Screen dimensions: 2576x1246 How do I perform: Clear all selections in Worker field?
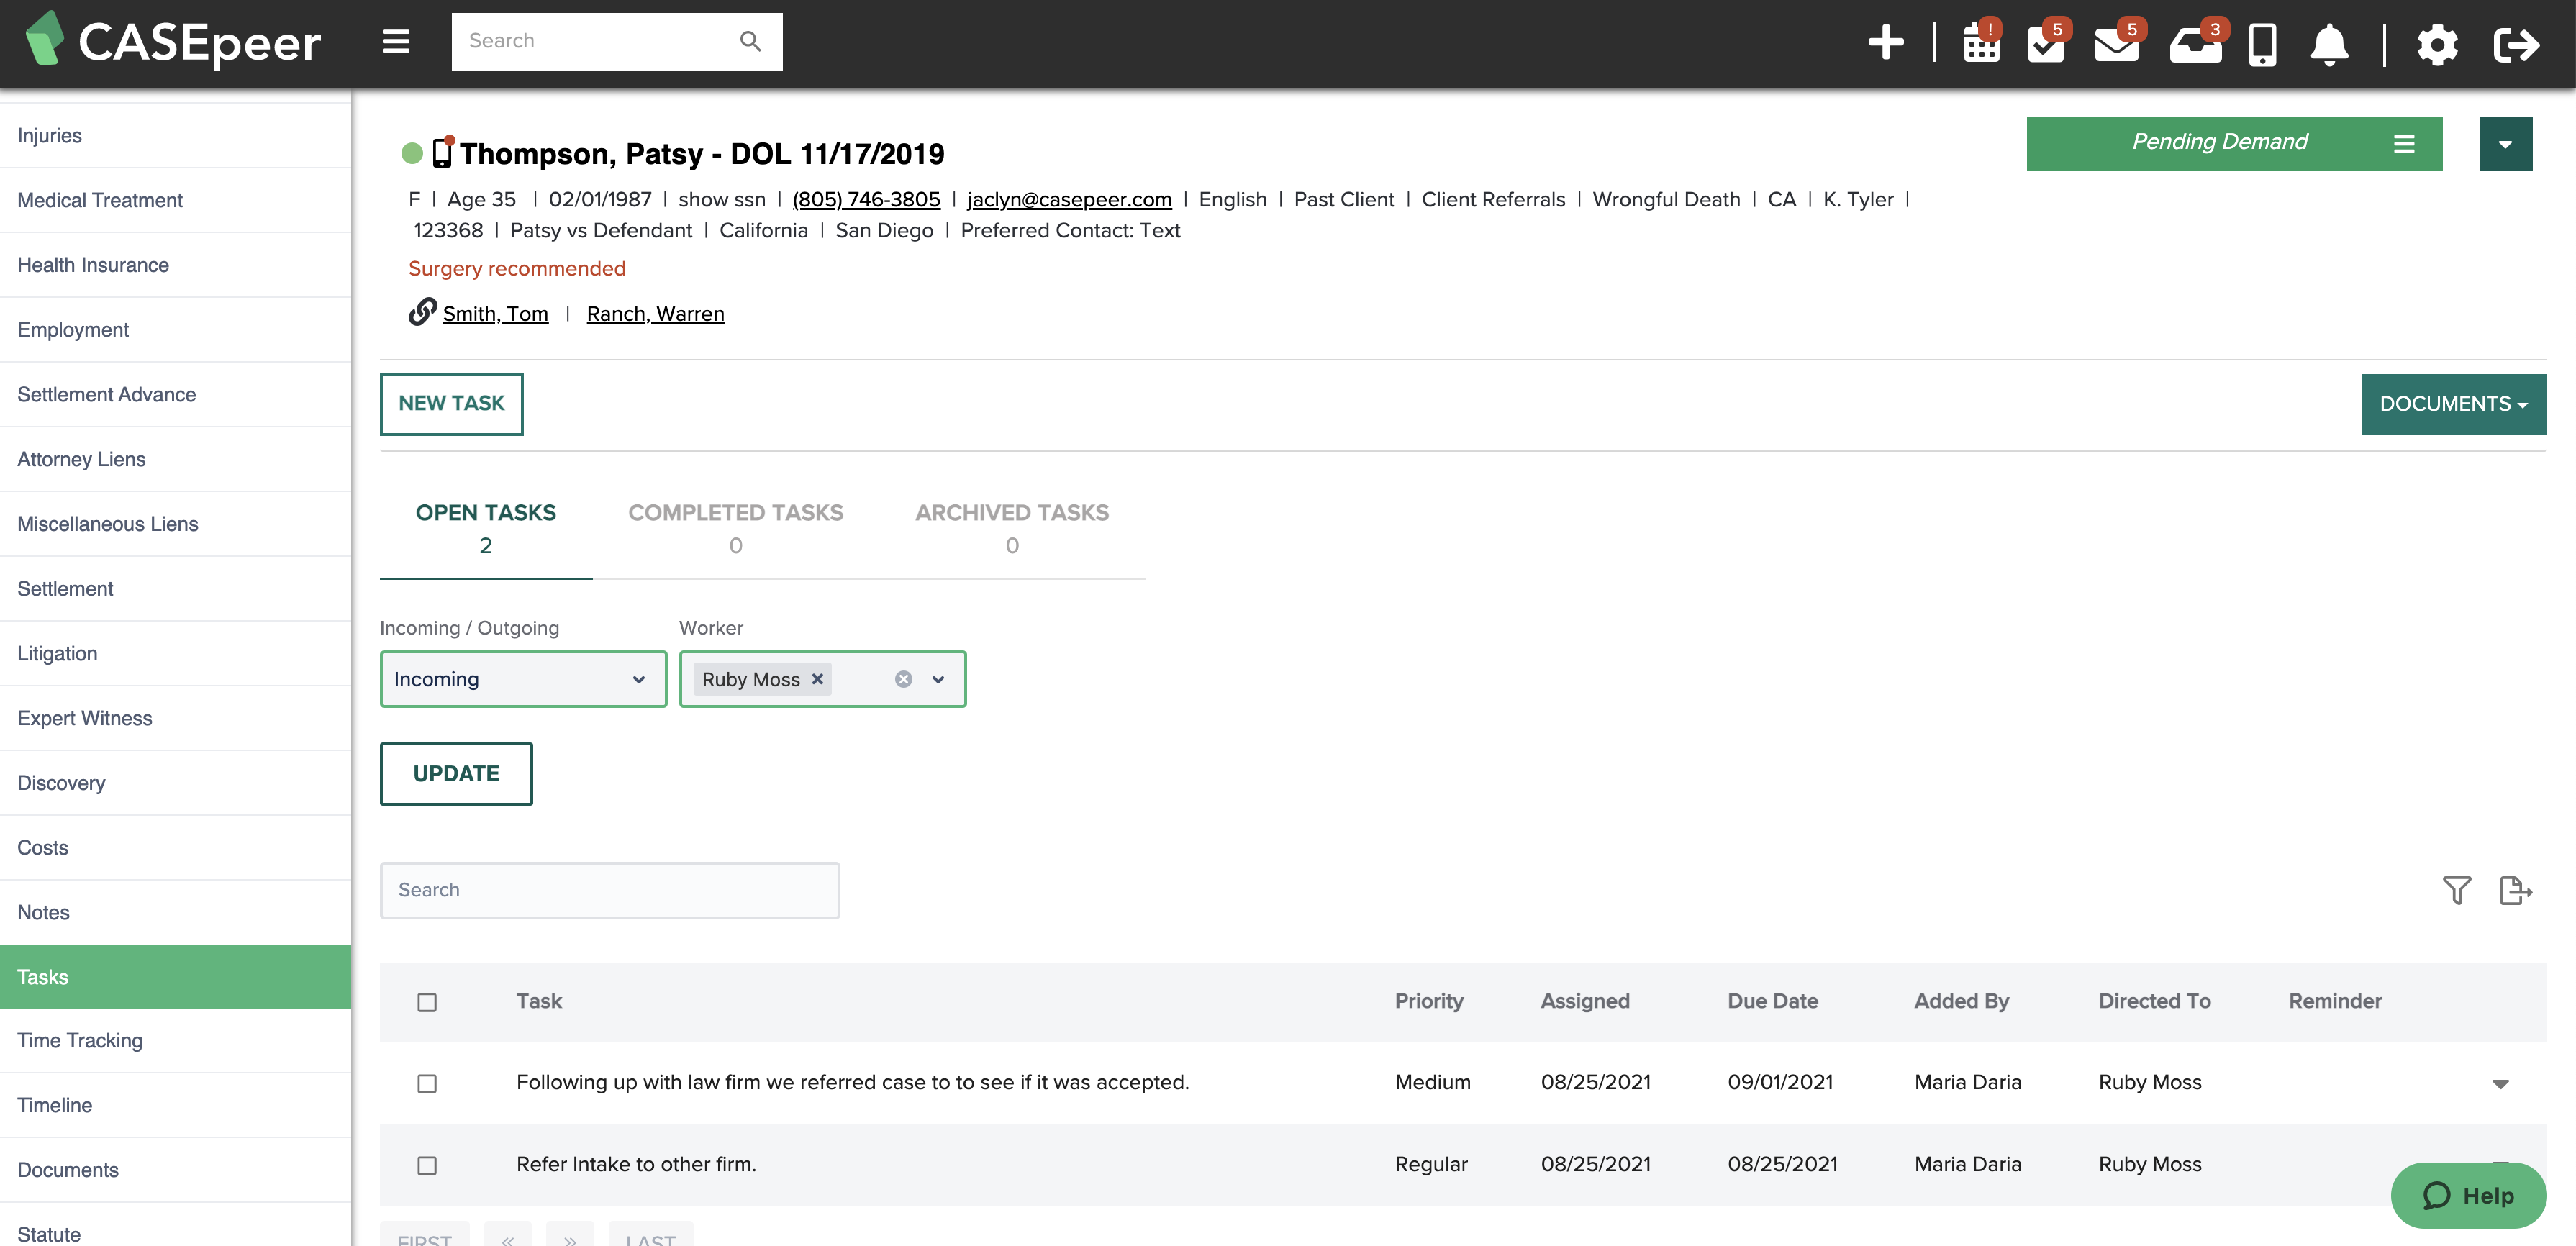(903, 679)
